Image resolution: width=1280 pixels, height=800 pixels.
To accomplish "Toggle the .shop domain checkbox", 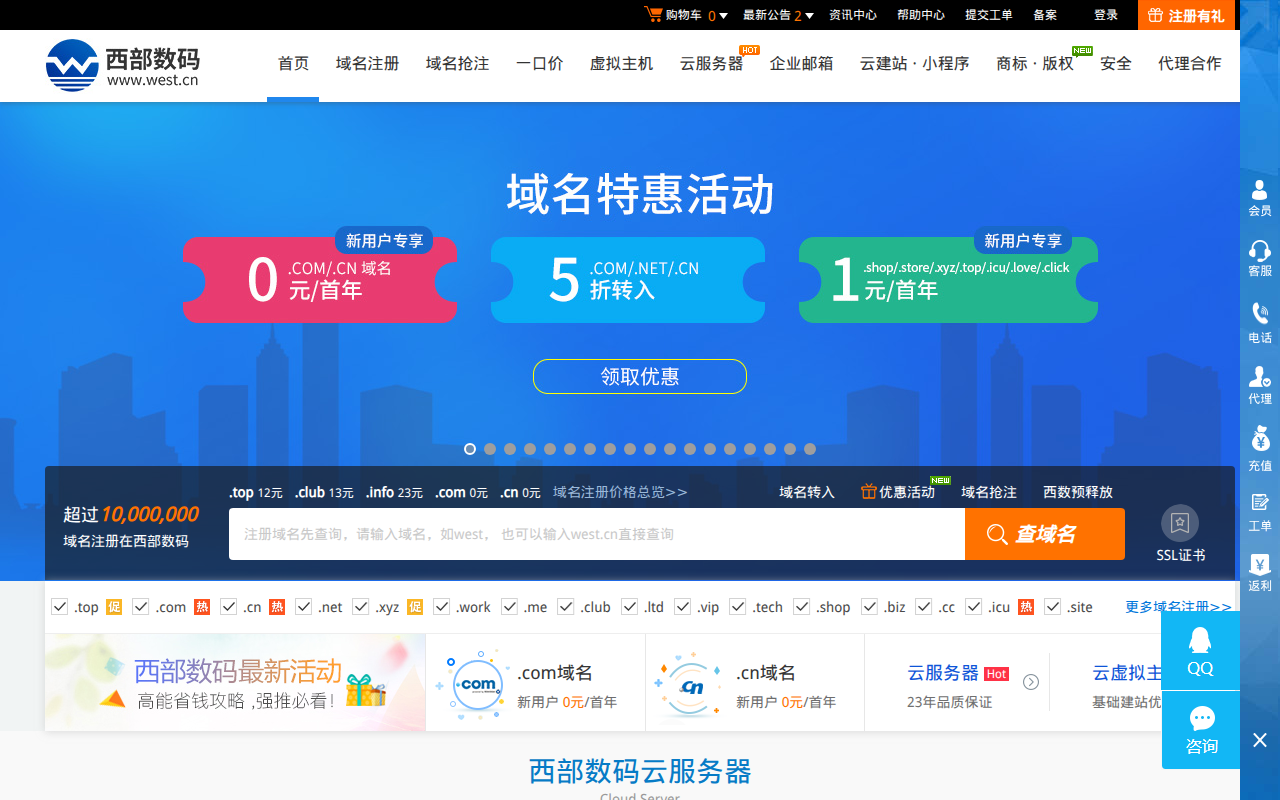I will point(801,606).
